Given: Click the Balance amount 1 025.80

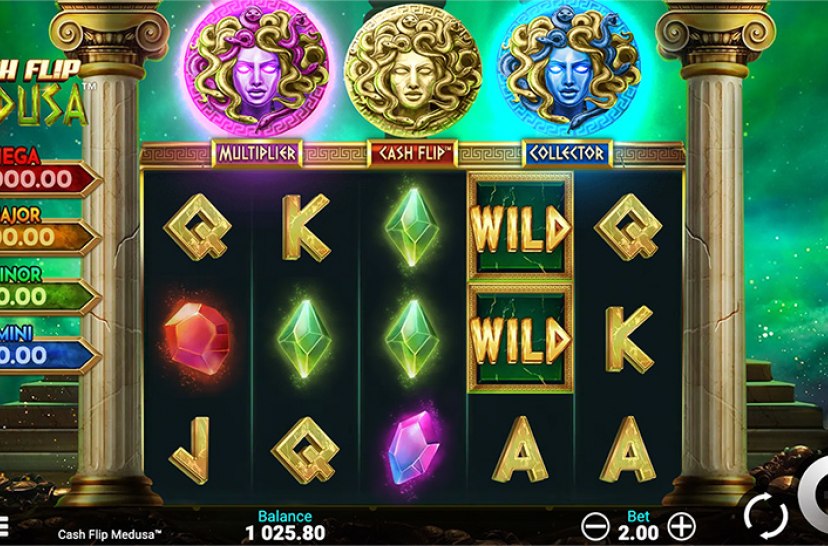Looking at the screenshot, I should click(285, 533).
